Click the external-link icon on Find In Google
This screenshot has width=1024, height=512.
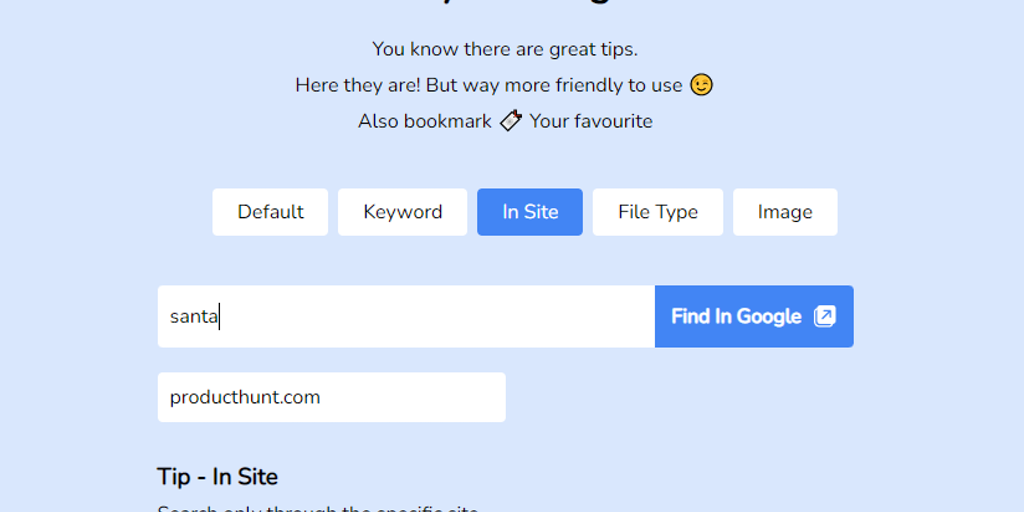tap(824, 317)
